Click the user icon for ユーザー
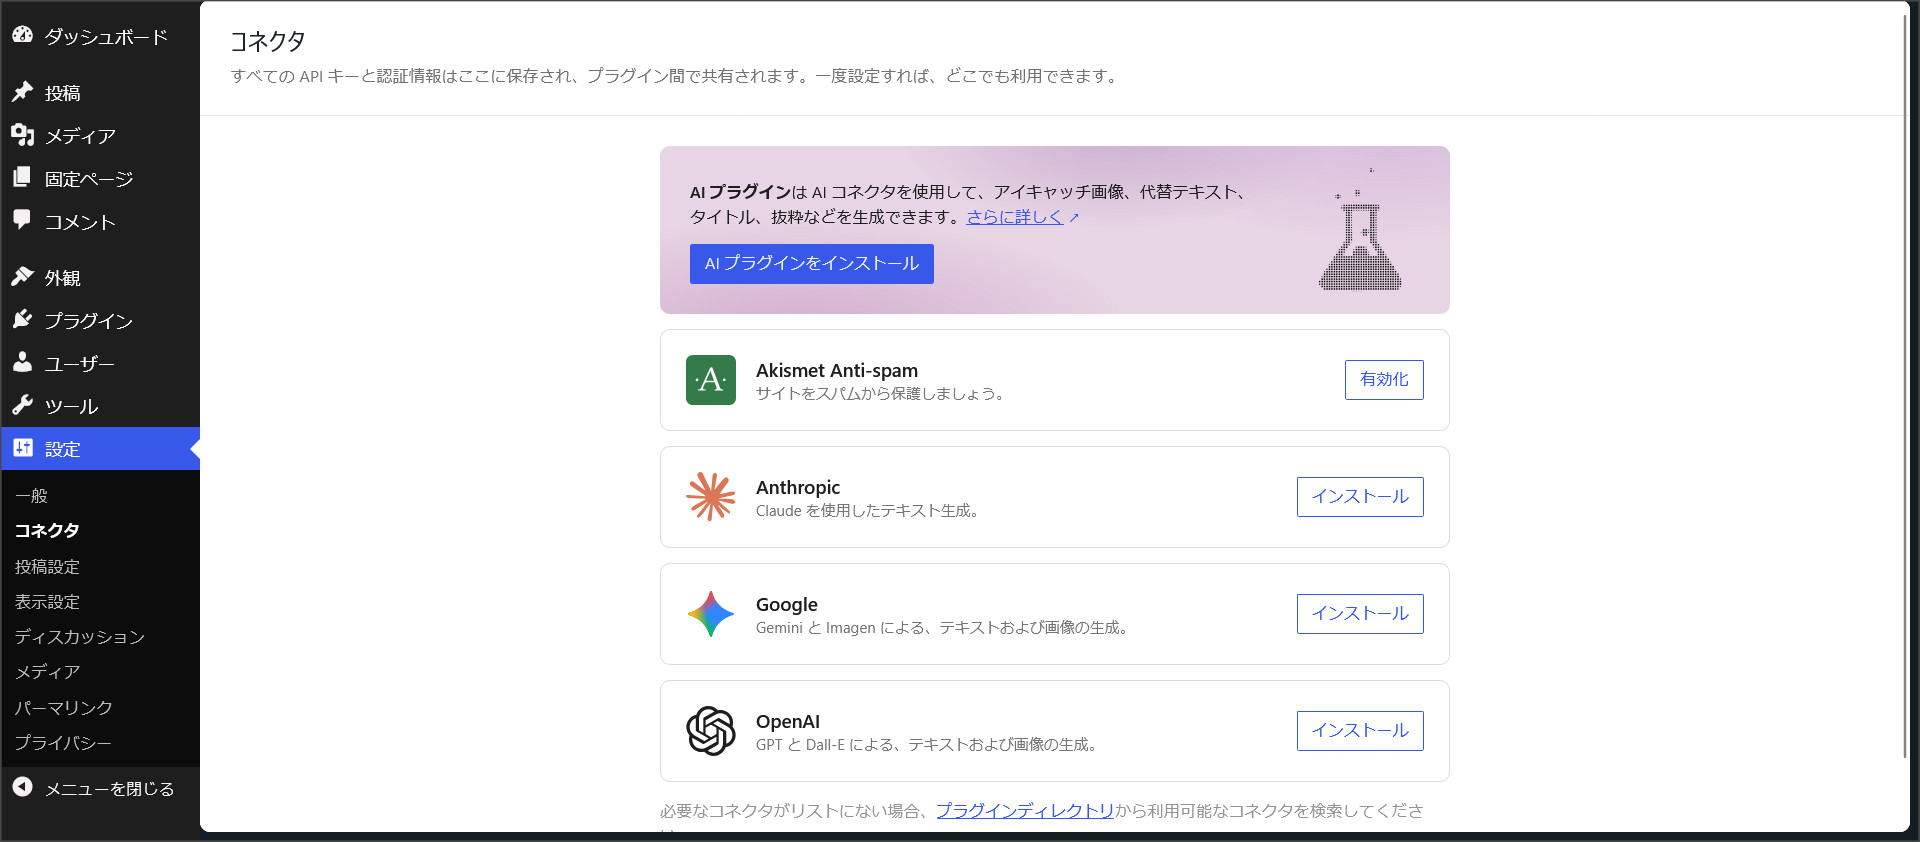This screenshot has width=1920, height=842. coord(22,362)
